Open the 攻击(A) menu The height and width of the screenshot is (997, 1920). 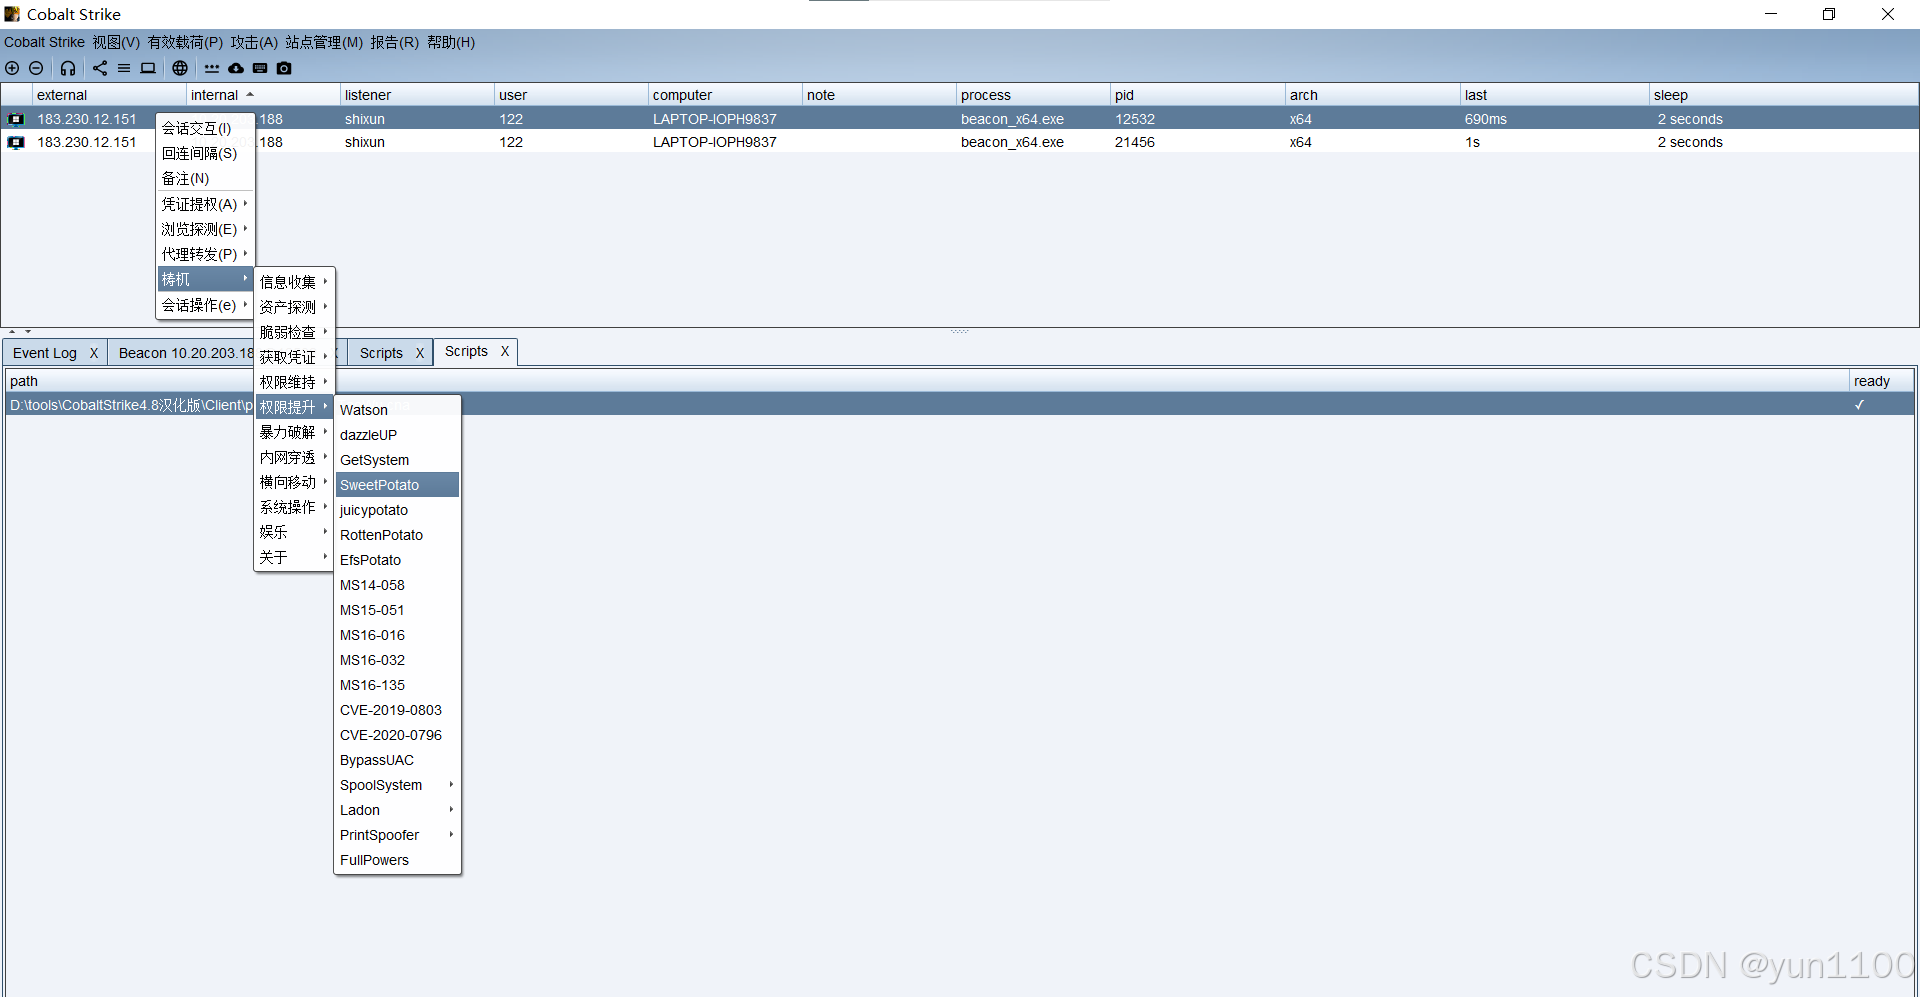point(254,42)
